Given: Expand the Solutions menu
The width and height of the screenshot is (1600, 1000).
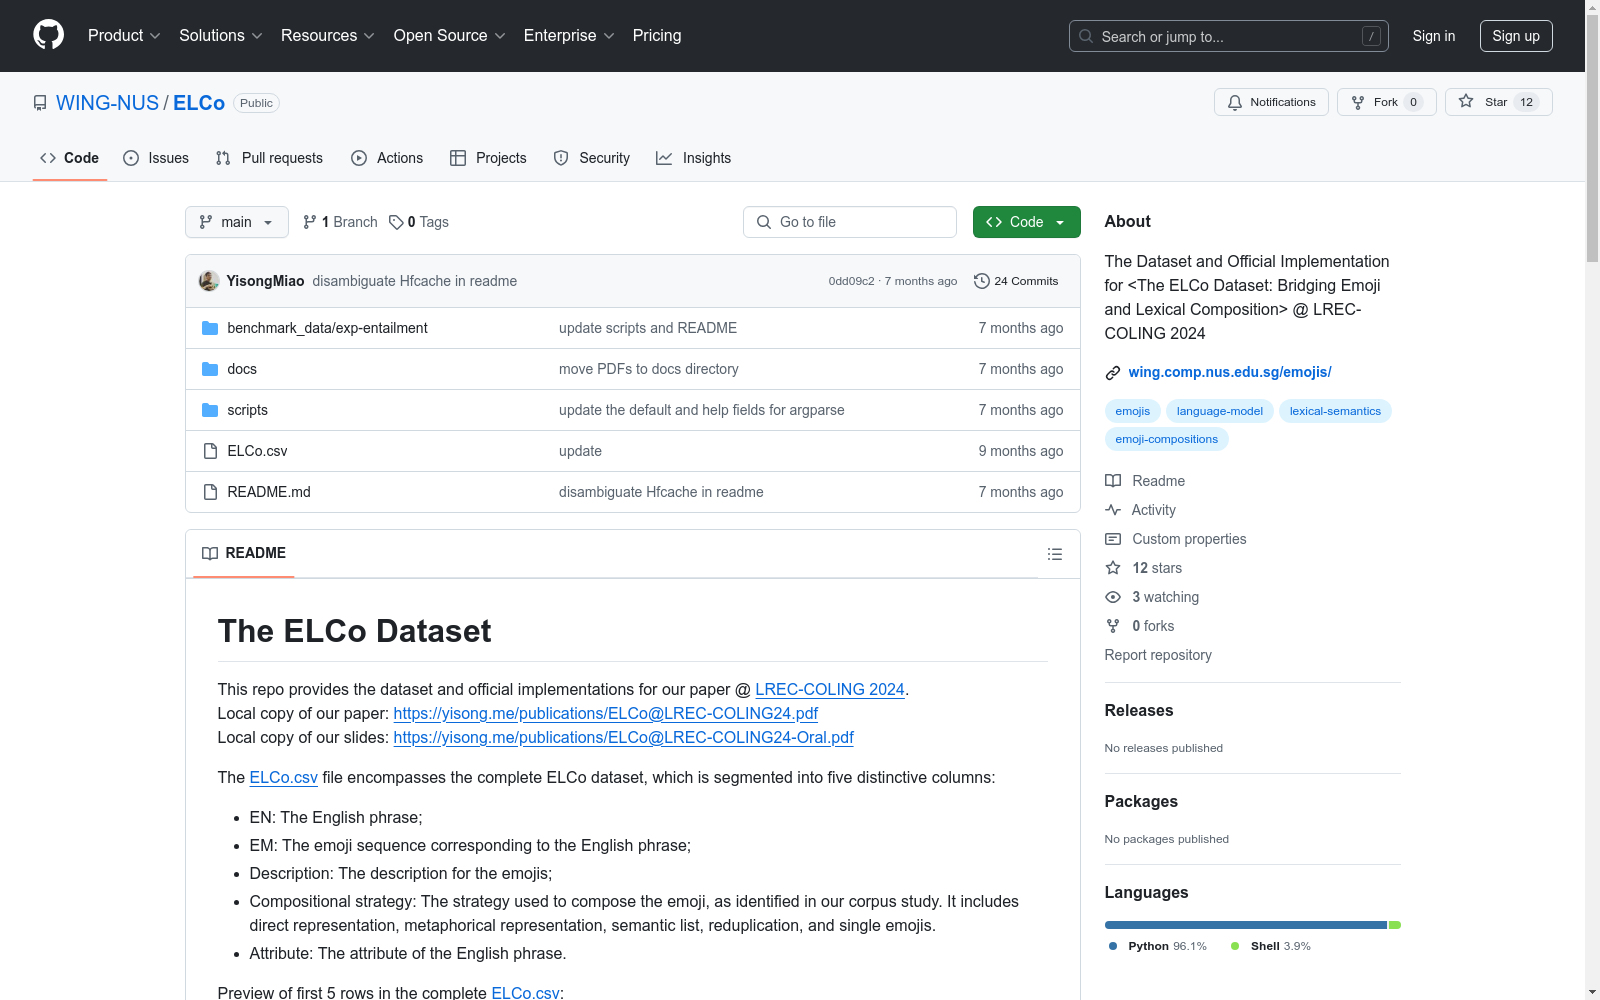Looking at the screenshot, I should click(221, 35).
